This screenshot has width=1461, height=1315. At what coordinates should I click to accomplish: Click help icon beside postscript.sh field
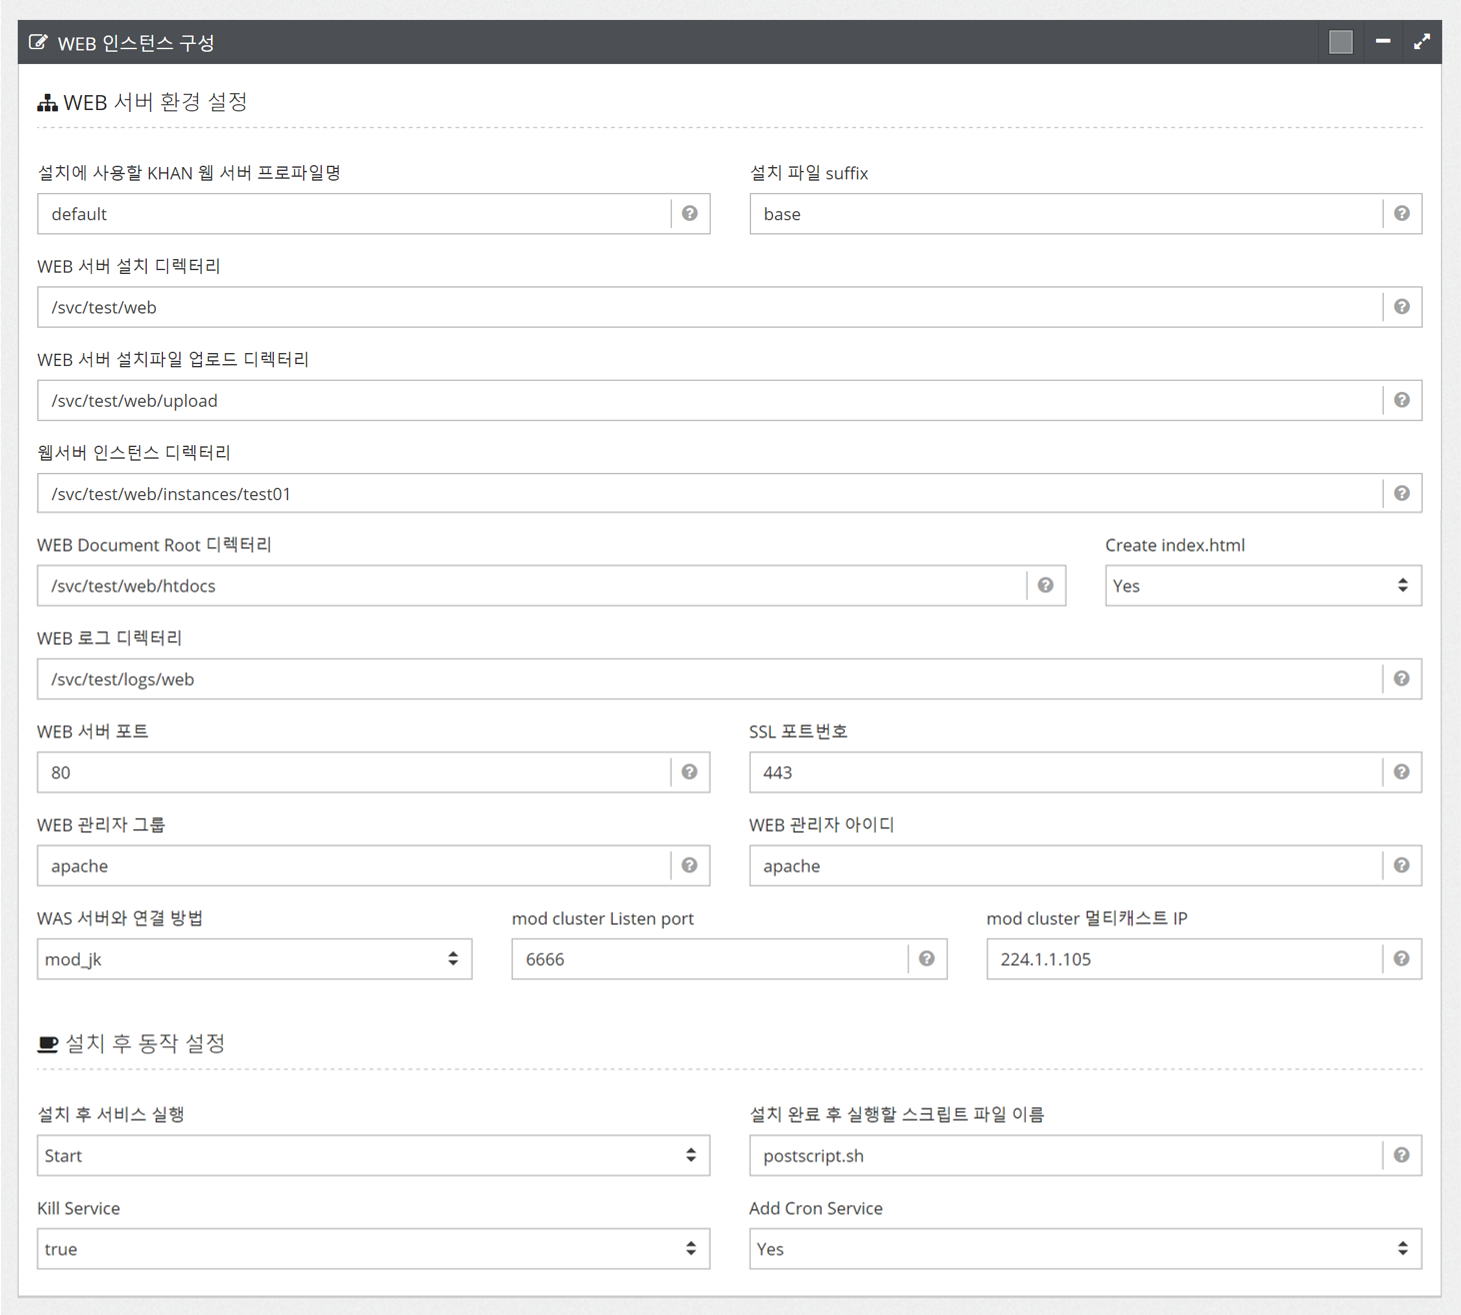1401,1156
